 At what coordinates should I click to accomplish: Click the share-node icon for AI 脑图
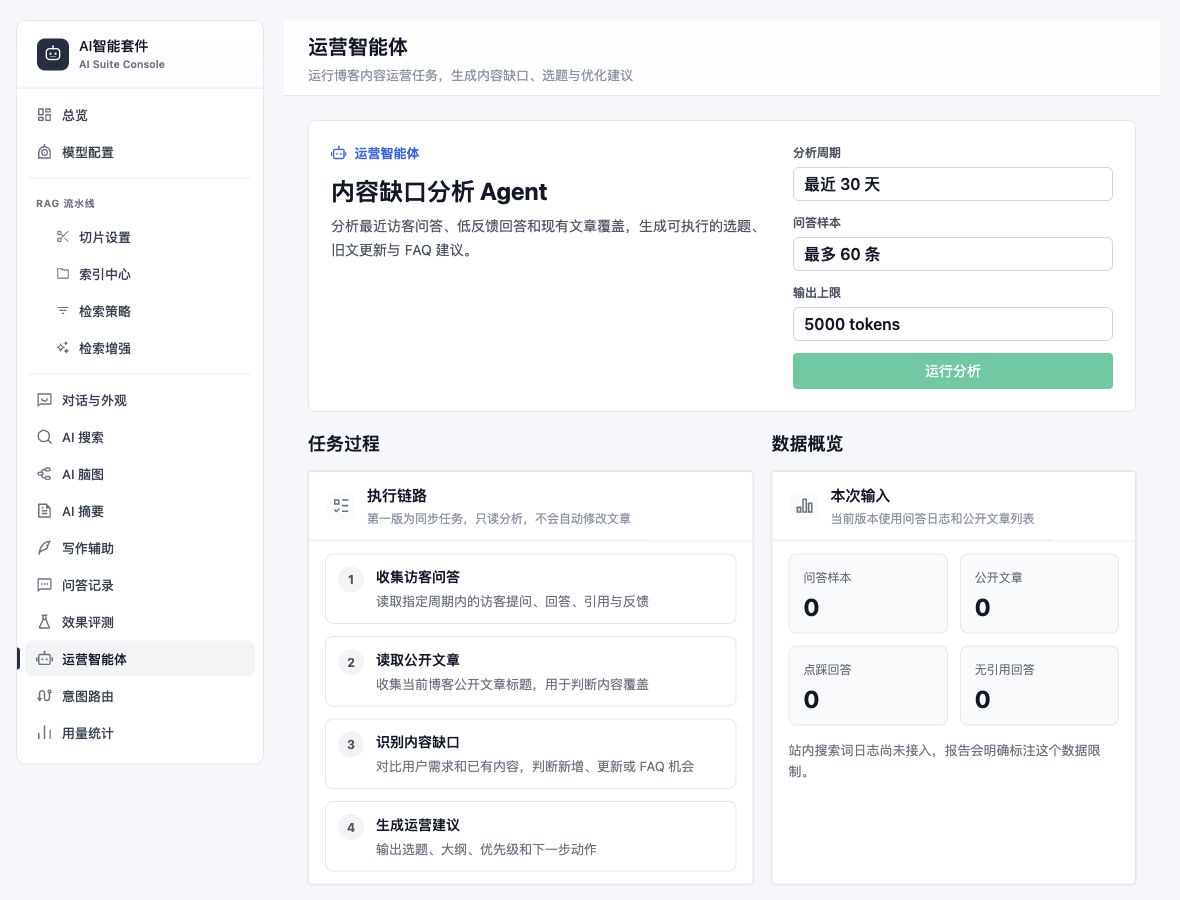(x=44, y=473)
